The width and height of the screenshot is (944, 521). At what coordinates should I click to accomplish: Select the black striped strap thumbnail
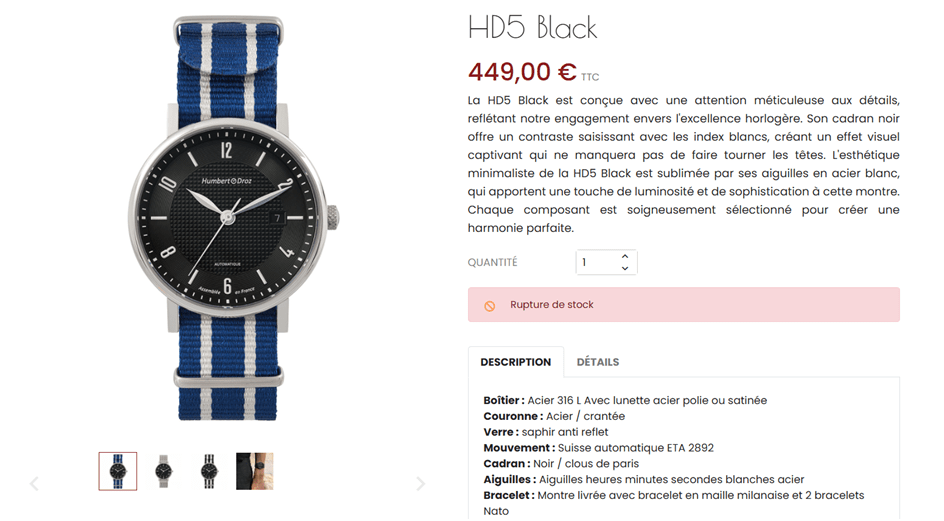click(x=209, y=471)
